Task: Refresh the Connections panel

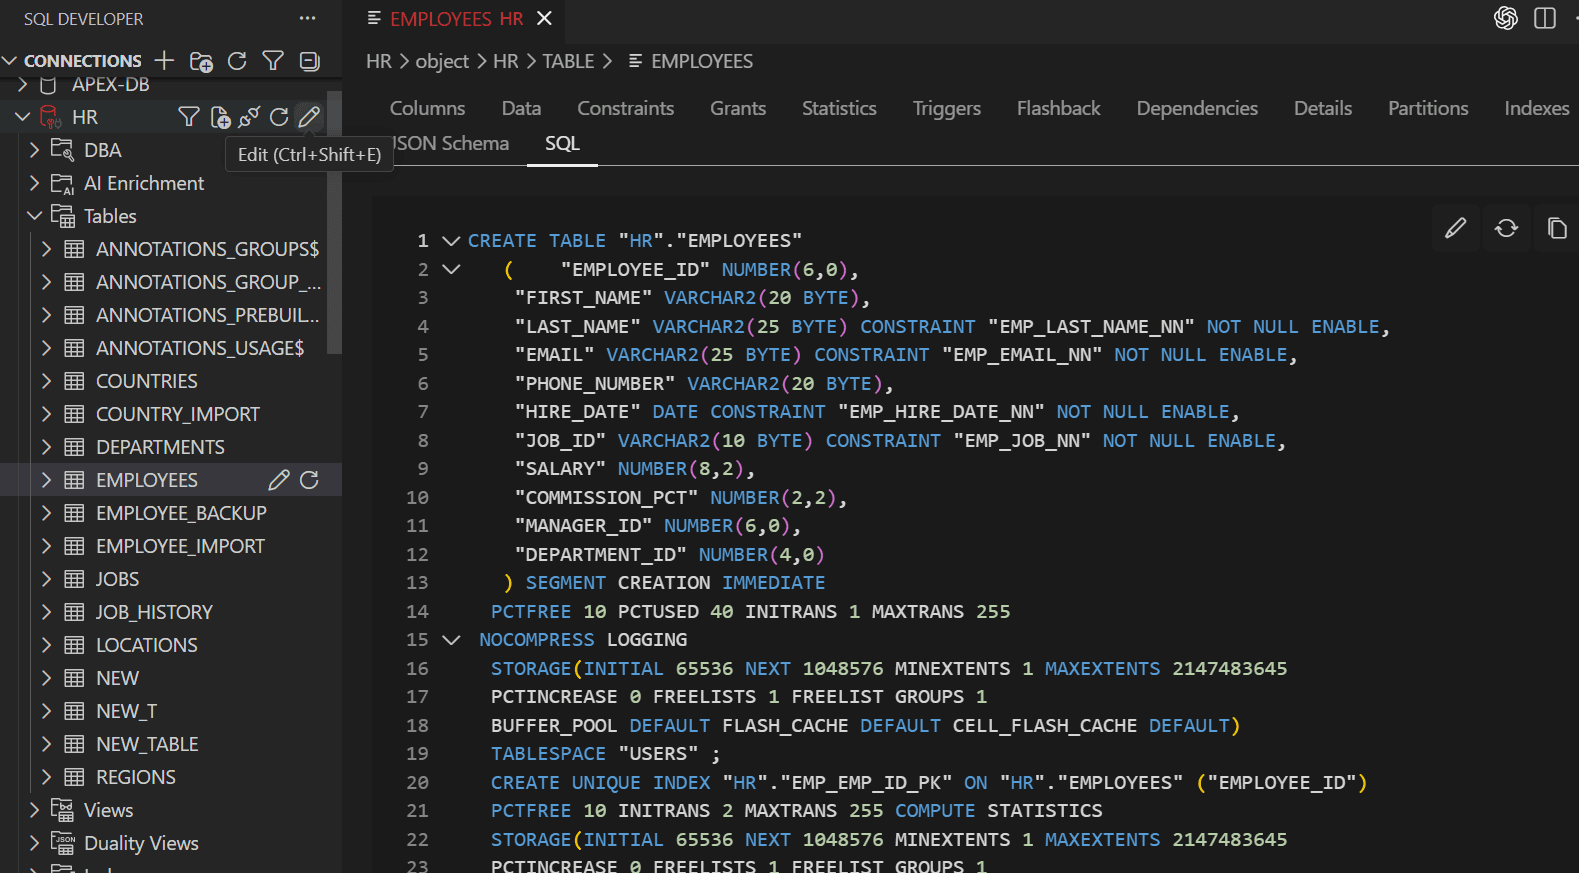Action: point(237,61)
